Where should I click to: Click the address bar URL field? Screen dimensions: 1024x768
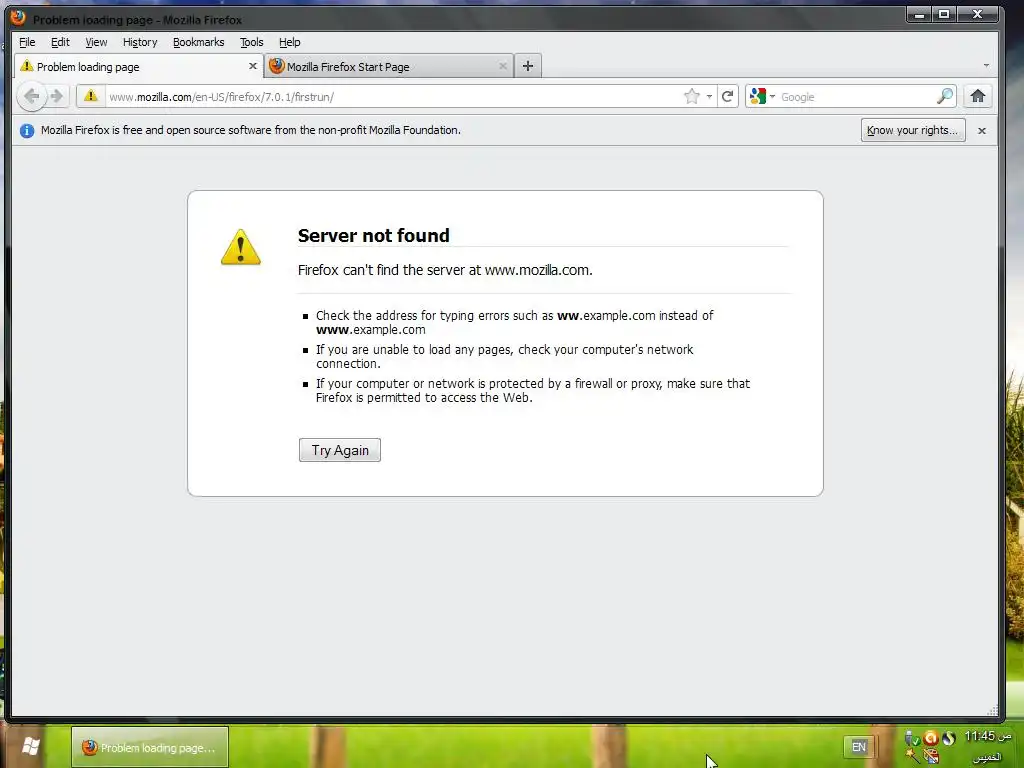click(392, 97)
